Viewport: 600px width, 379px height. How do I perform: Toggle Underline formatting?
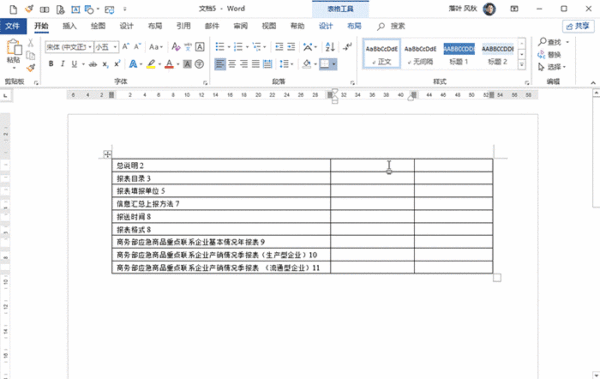[x=74, y=64]
